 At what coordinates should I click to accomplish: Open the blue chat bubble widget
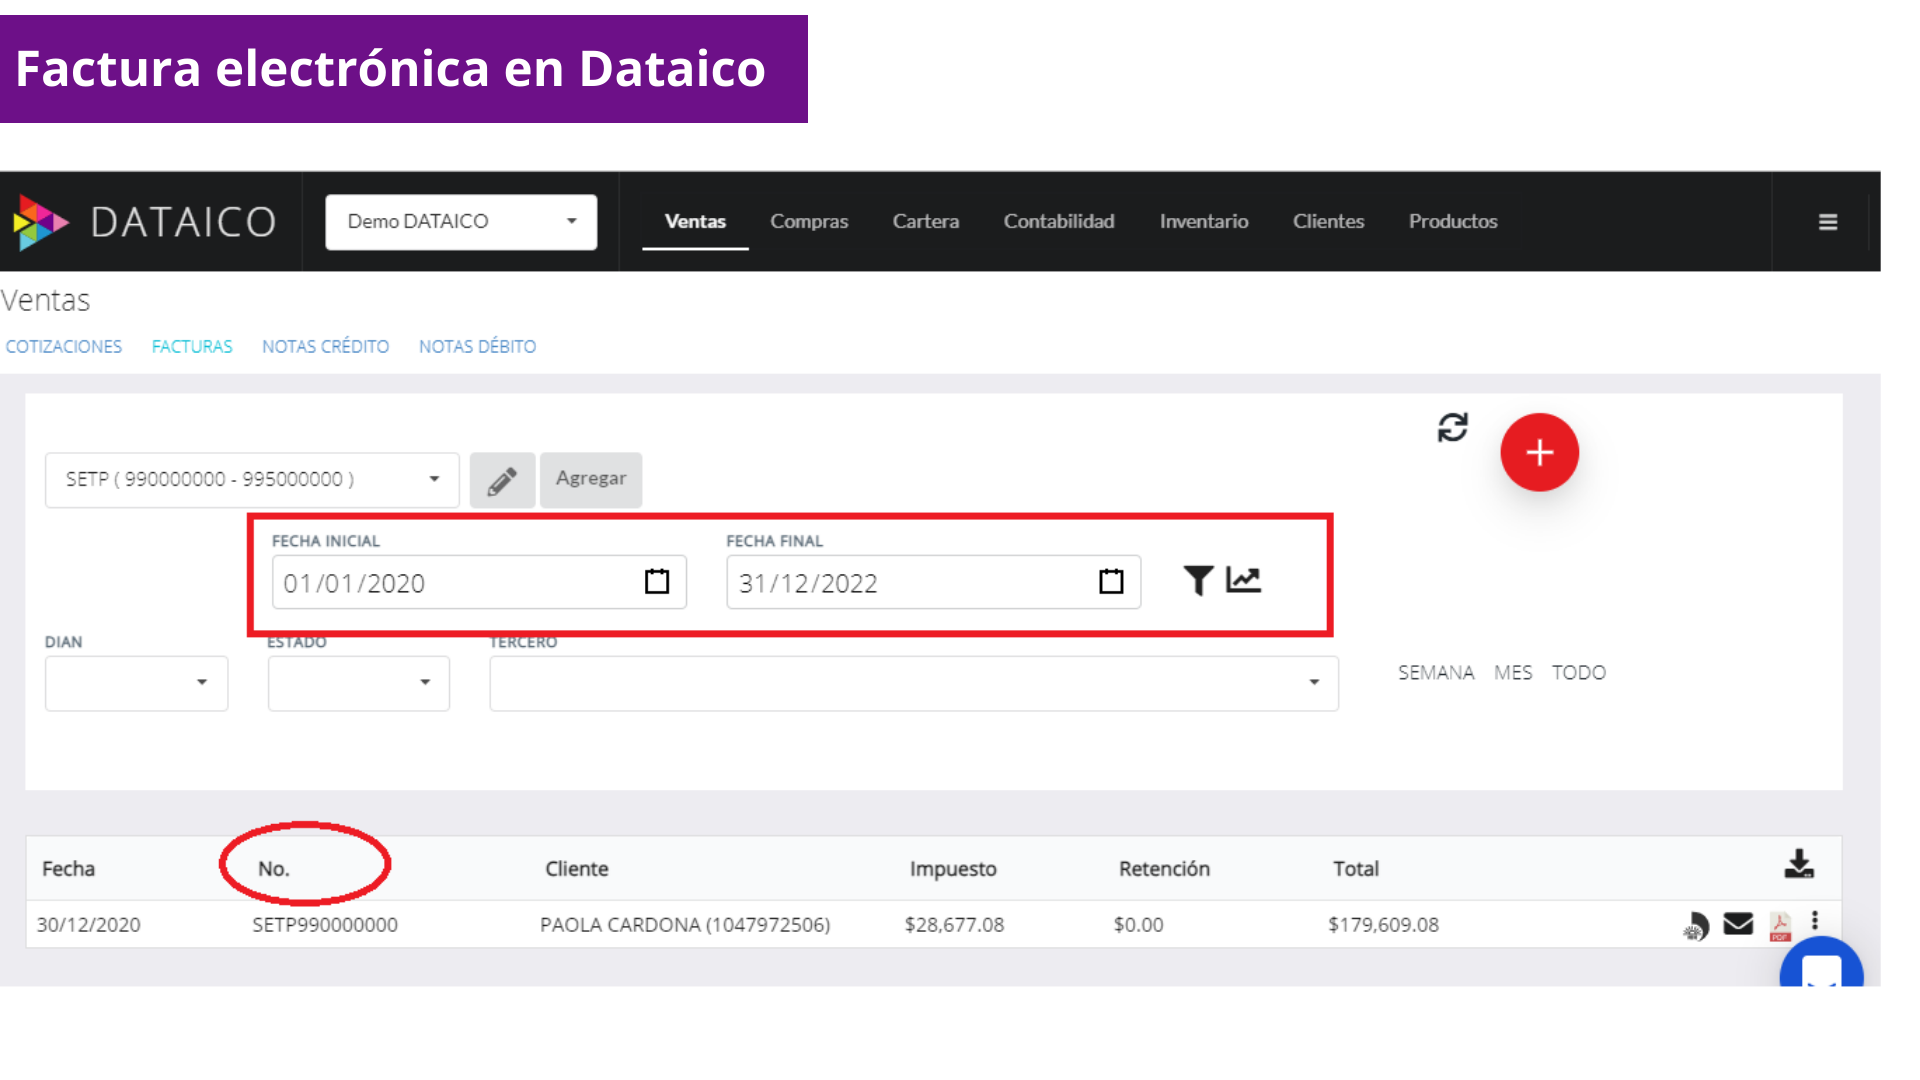pos(1821,962)
